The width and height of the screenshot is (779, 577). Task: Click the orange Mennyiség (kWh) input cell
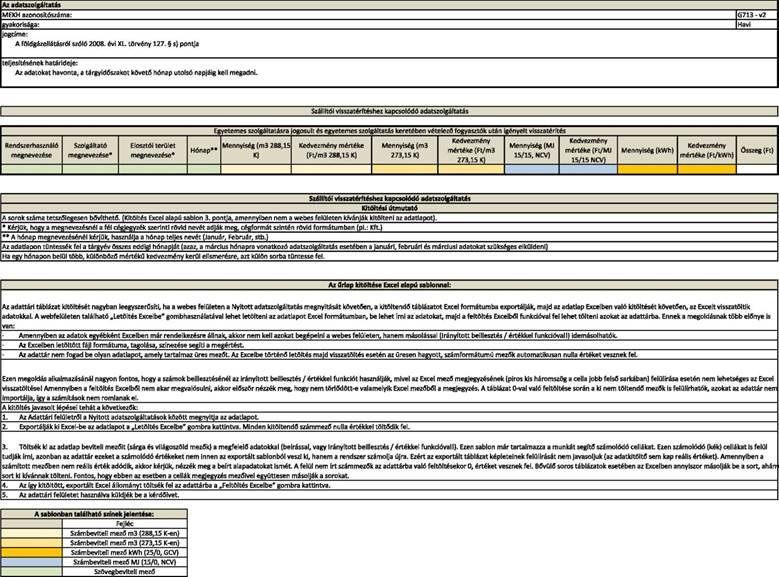[647, 169]
